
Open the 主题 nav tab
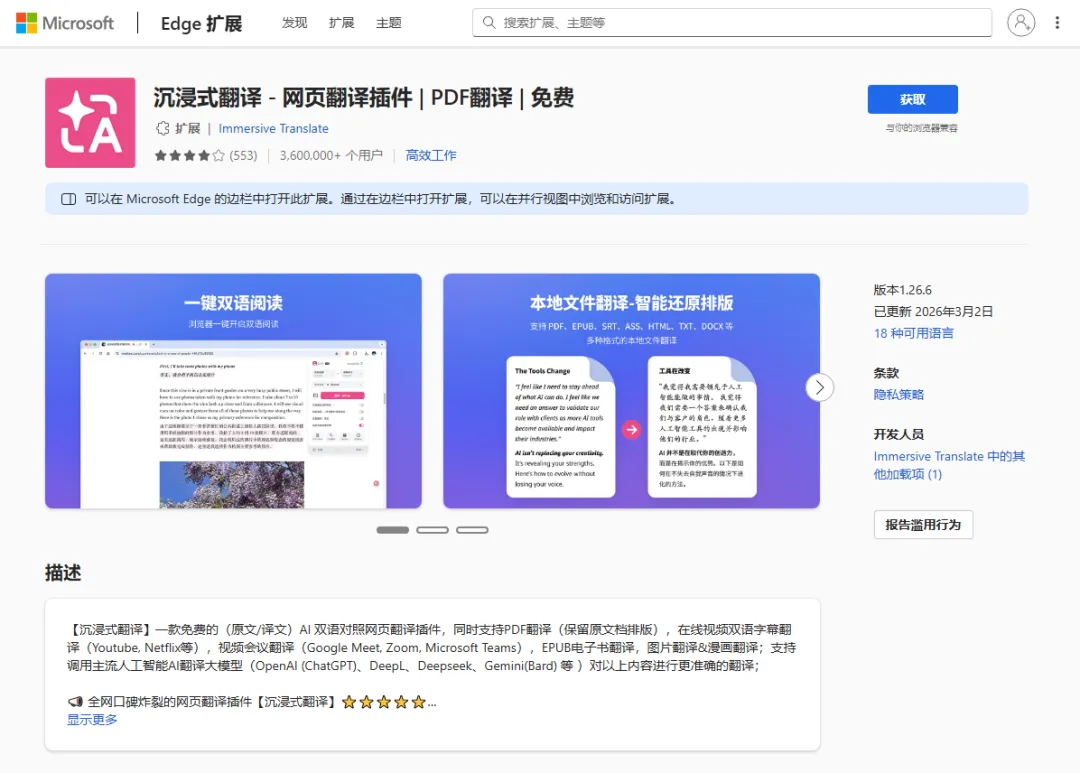point(388,23)
